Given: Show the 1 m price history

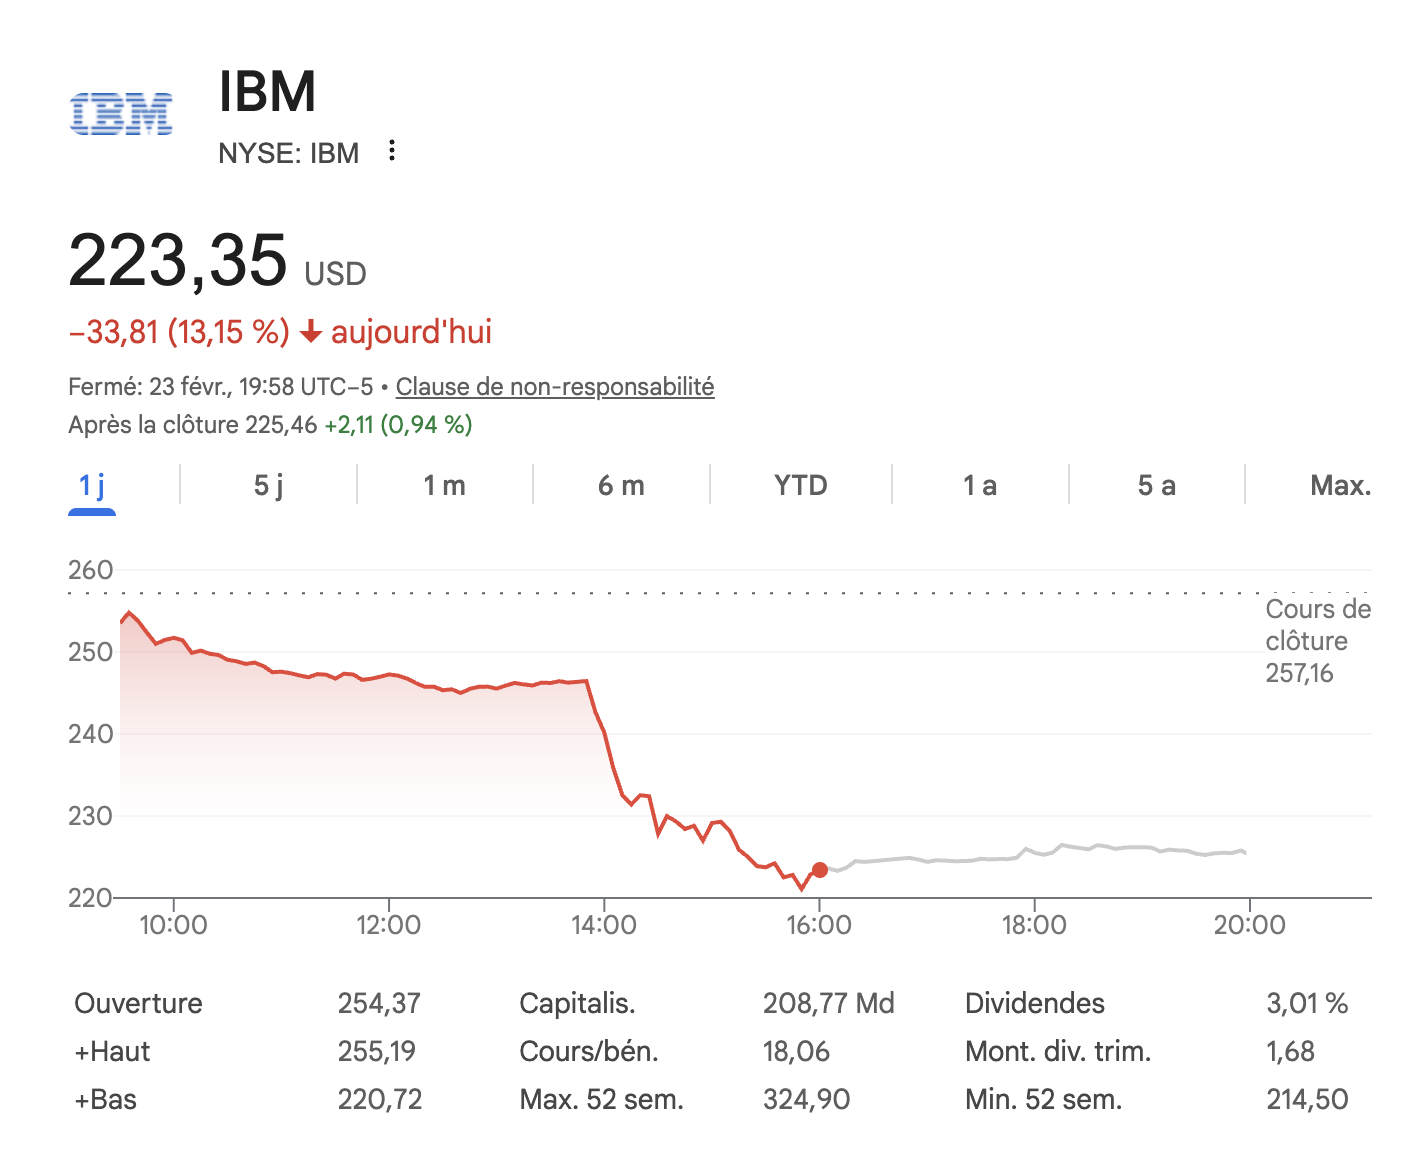Looking at the screenshot, I should pos(444,486).
